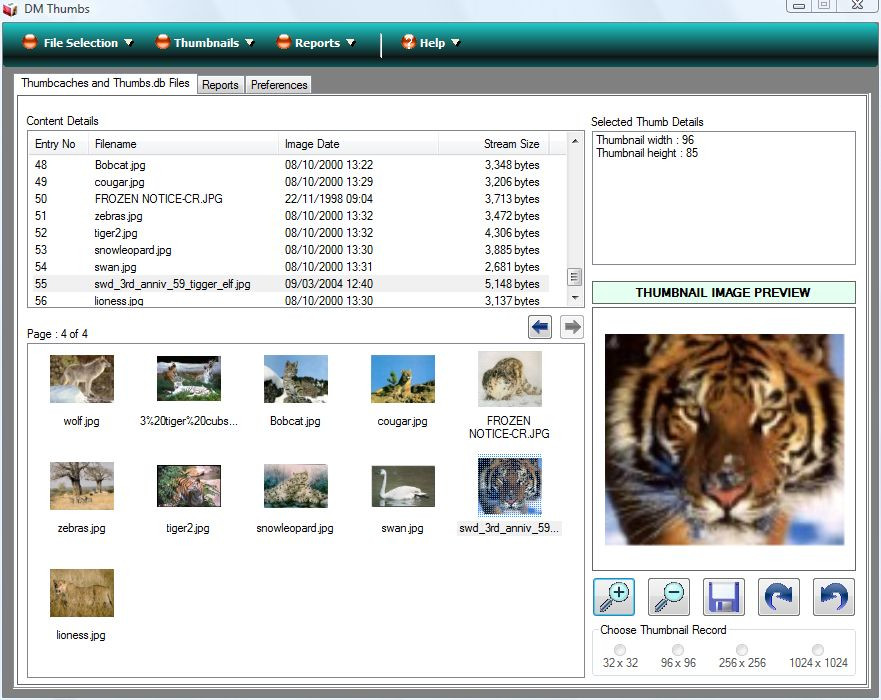The image size is (881, 700).
Task: Save thumbnail with the floppy disk icon
Action: 723,597
